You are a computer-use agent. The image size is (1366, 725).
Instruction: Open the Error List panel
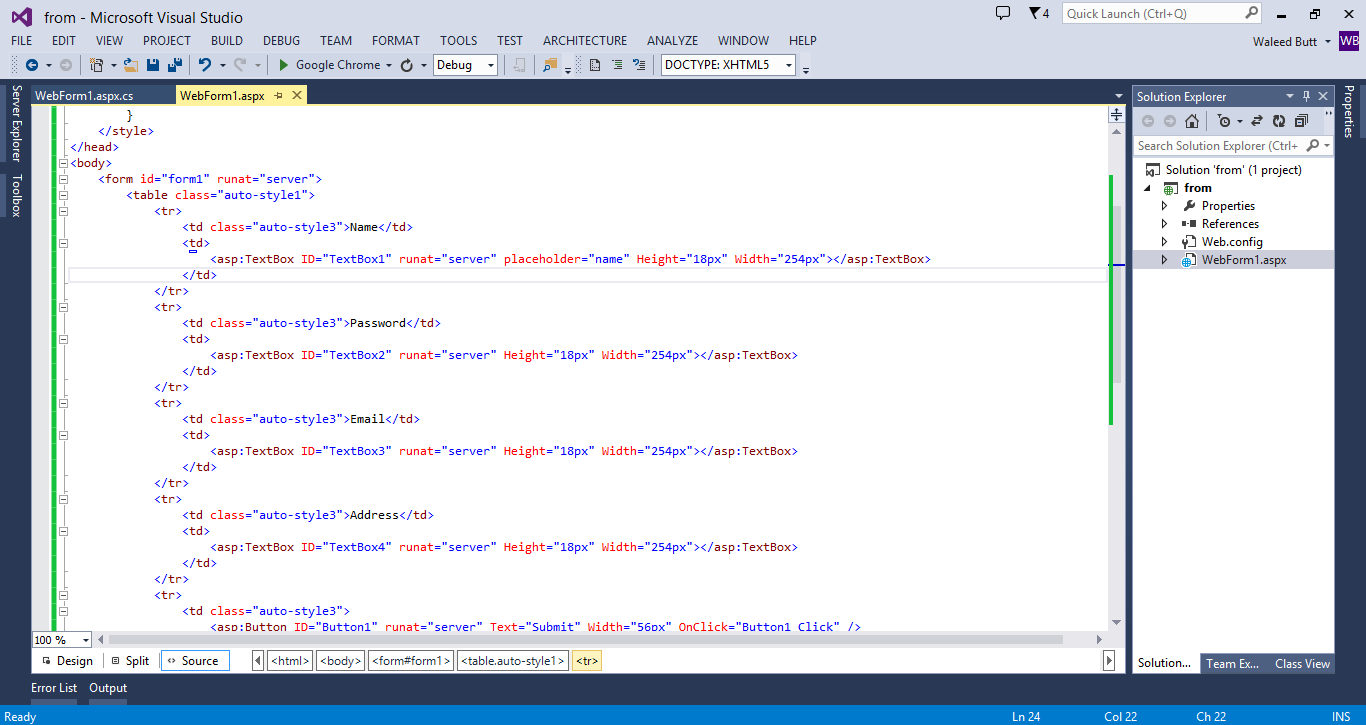[53, 687]
